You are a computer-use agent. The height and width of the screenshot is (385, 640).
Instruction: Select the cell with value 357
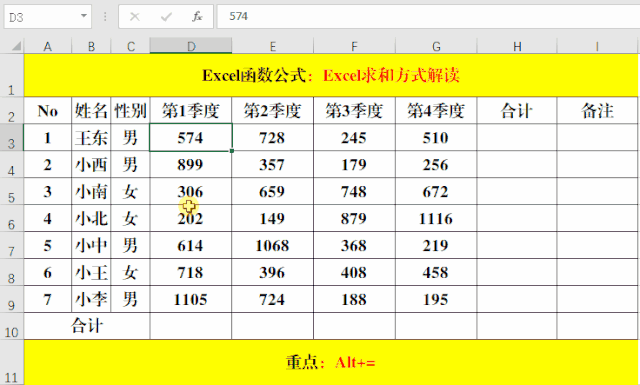(273, 165)
